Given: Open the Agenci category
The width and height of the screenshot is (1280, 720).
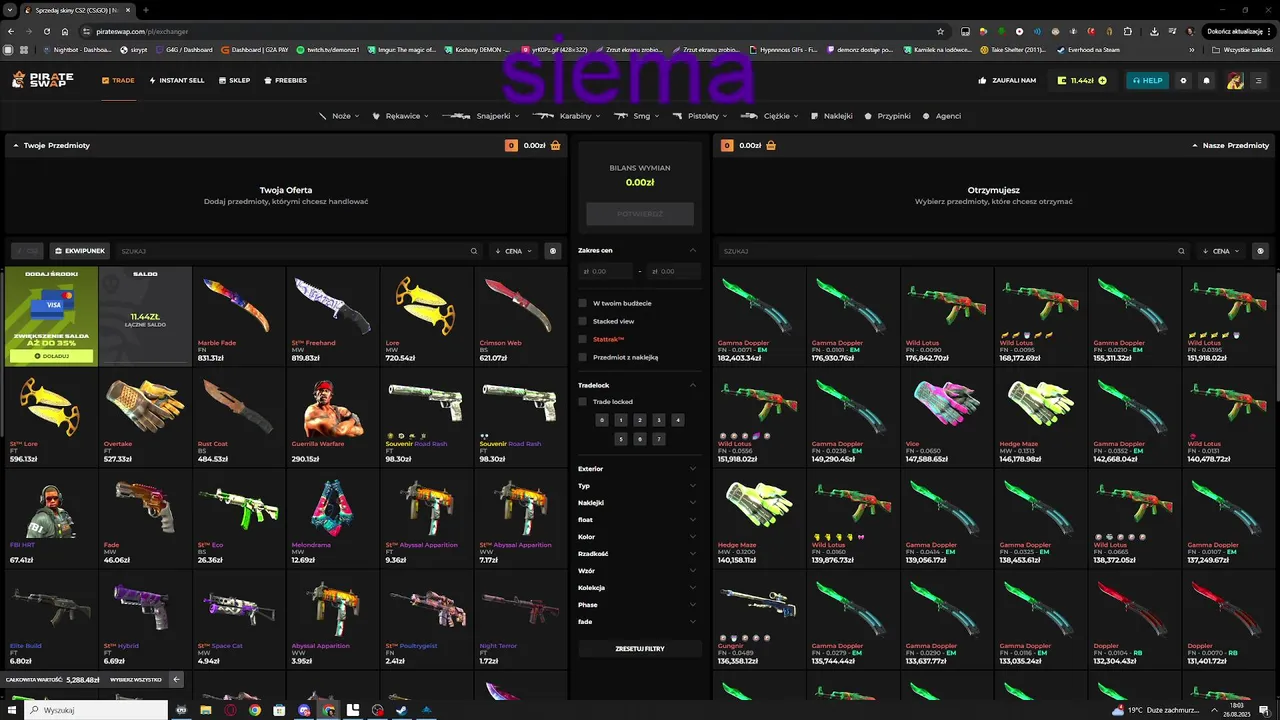Looking at the screenshot, I should (x=941, y=116).
